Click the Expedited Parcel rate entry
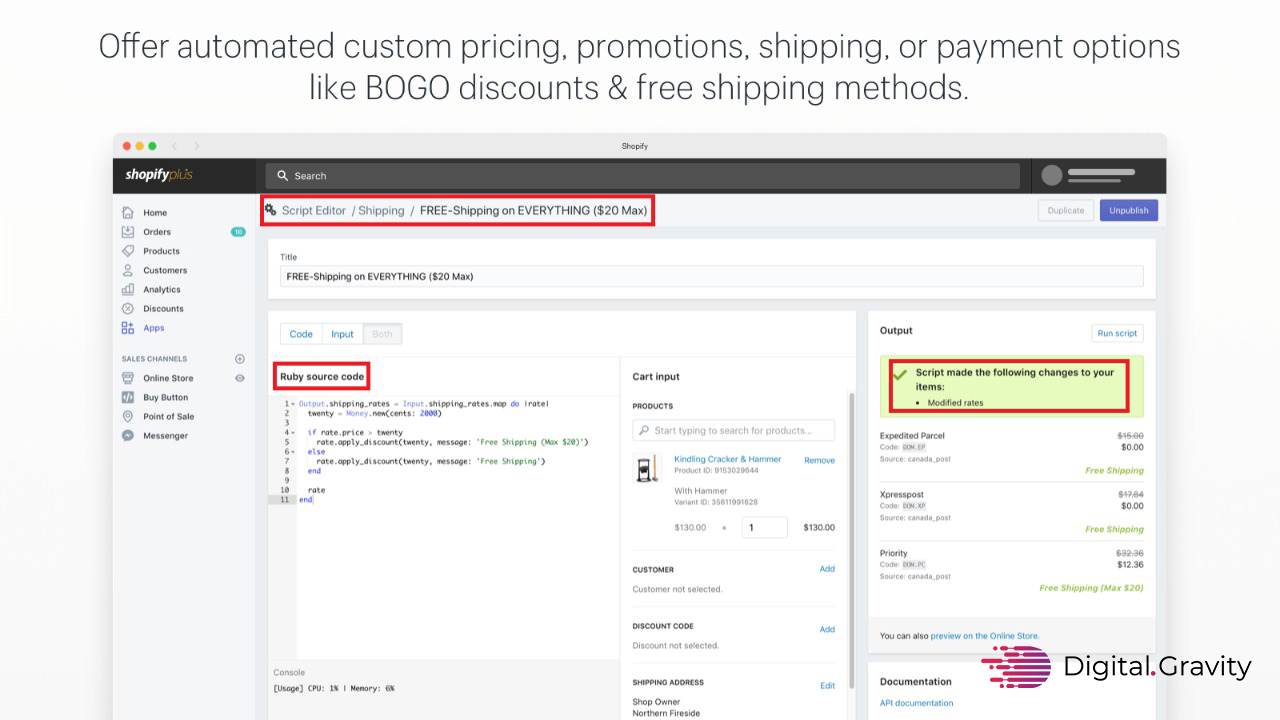Image resolution: width=1280 pixels, height=720 pixels. click(1011, 453)
